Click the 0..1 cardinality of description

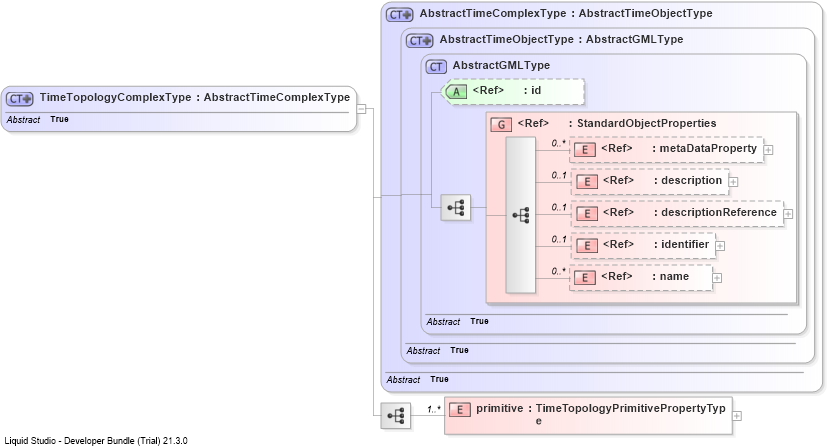tap(559, 176)
